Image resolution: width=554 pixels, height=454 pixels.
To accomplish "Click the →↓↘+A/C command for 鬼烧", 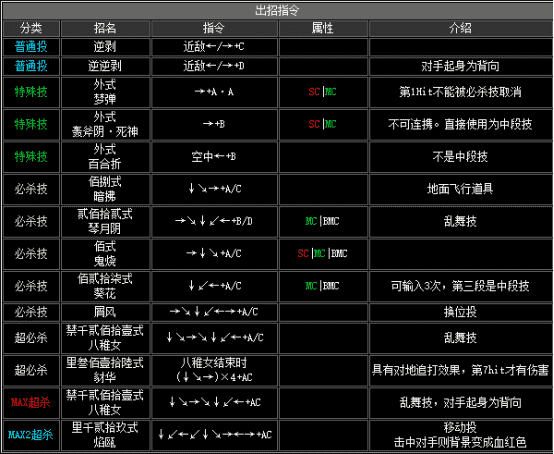I will (214, 253).
